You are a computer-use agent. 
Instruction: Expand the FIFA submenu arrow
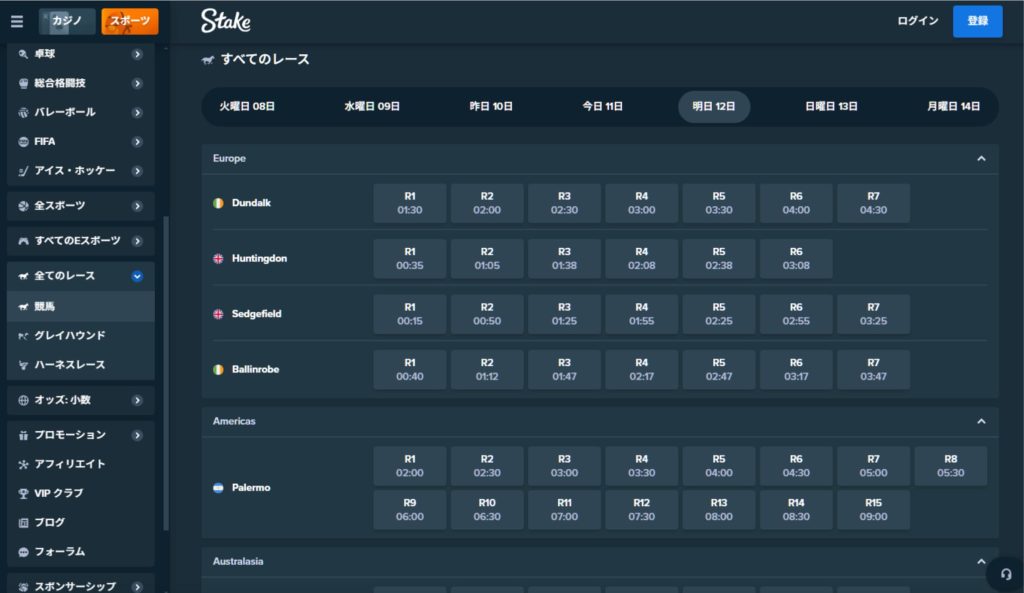(137, 142)
